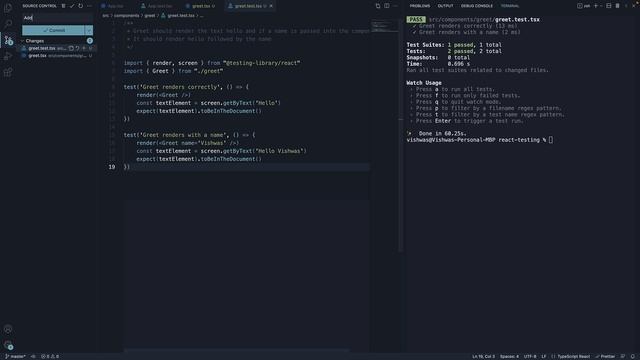Open file icon on greet.test.tsx row
This screenshot has width=640, height=360.
coord(71,48)
